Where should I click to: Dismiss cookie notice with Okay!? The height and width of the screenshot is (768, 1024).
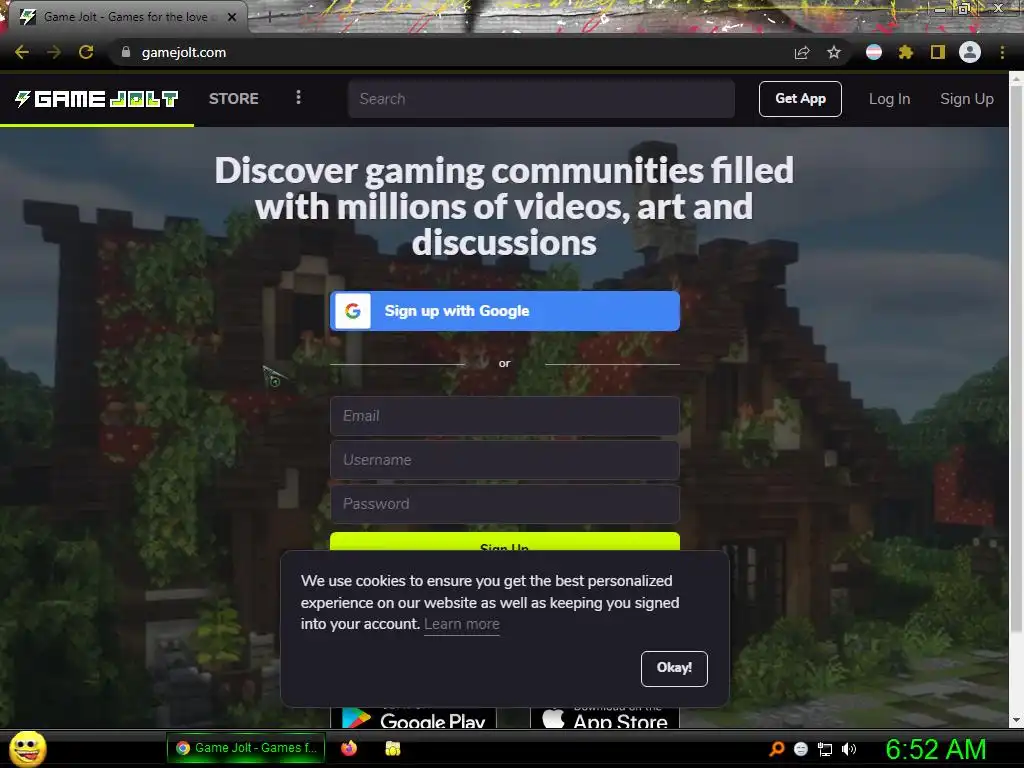point(674,668)
